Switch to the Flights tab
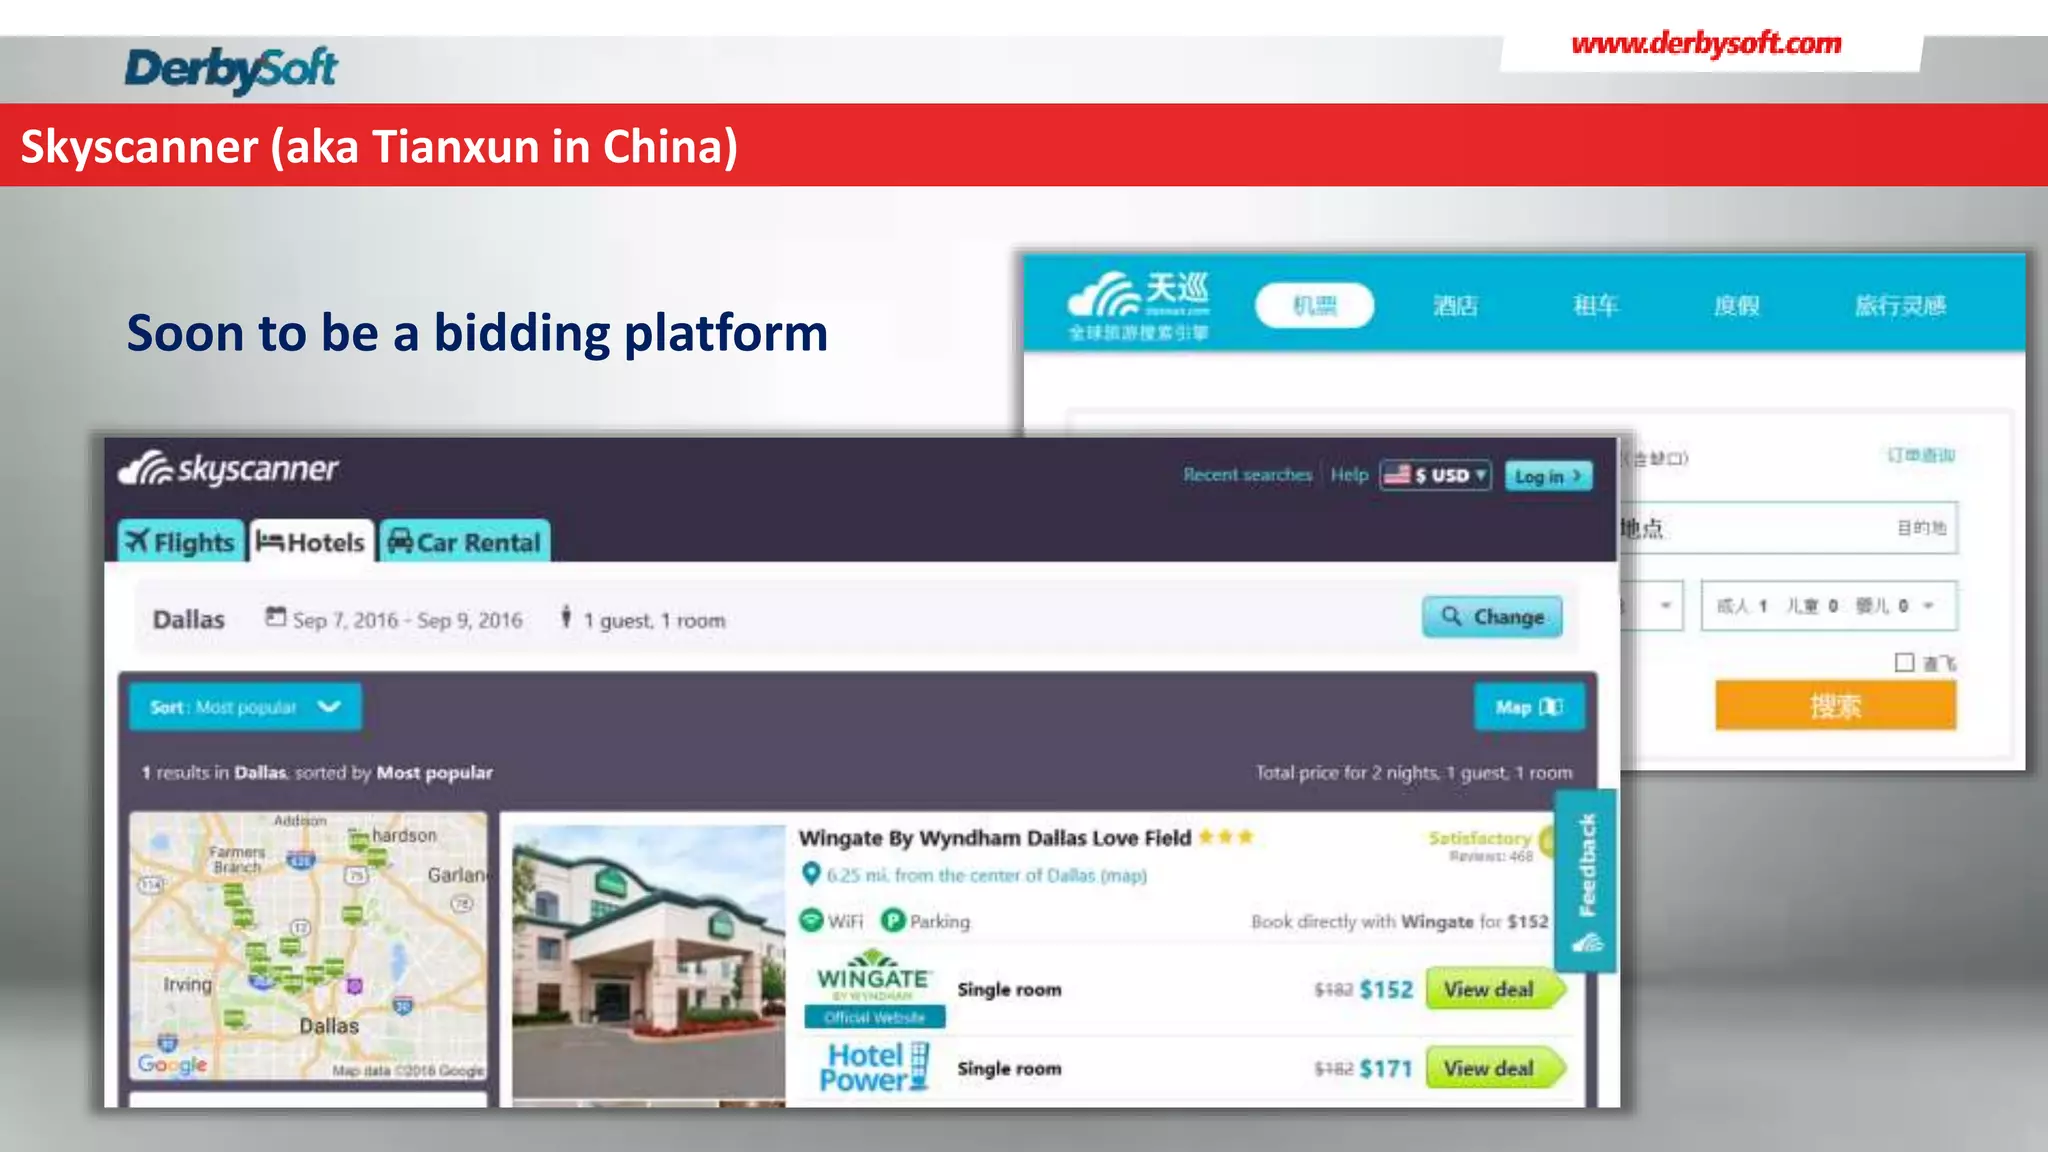 tap(181, 542)
